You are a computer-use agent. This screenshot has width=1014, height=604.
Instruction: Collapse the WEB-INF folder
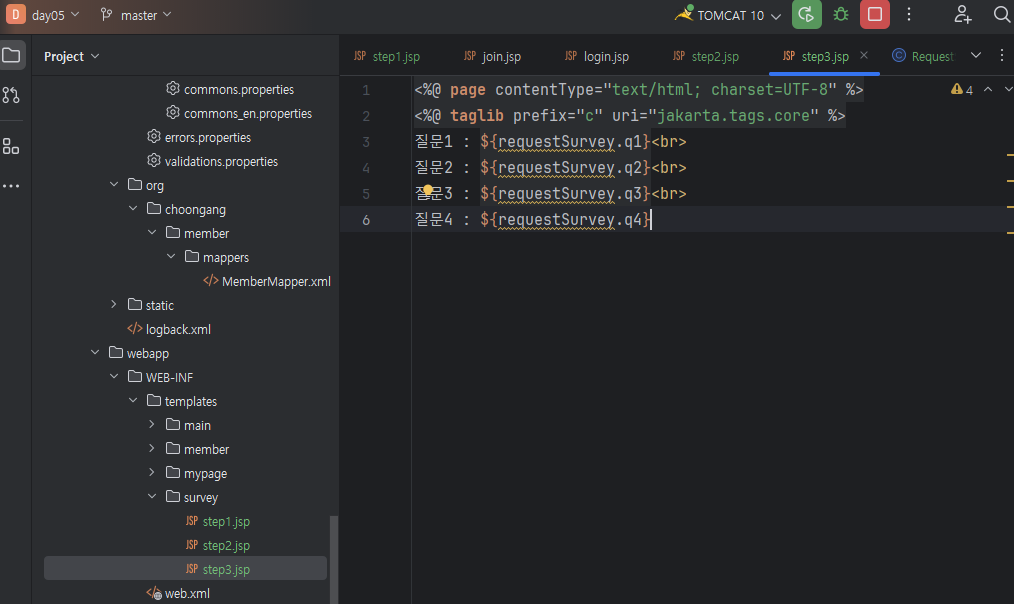coord(114,376)
